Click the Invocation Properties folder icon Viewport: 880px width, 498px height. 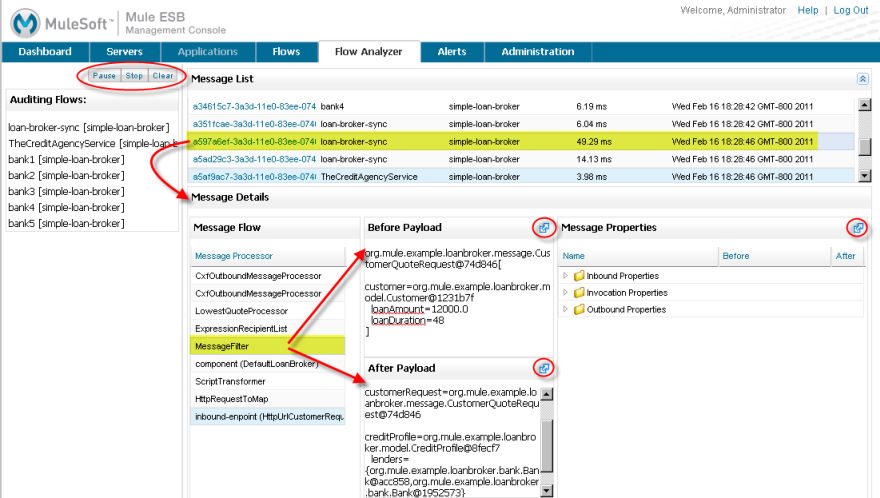tap(579, 293)
